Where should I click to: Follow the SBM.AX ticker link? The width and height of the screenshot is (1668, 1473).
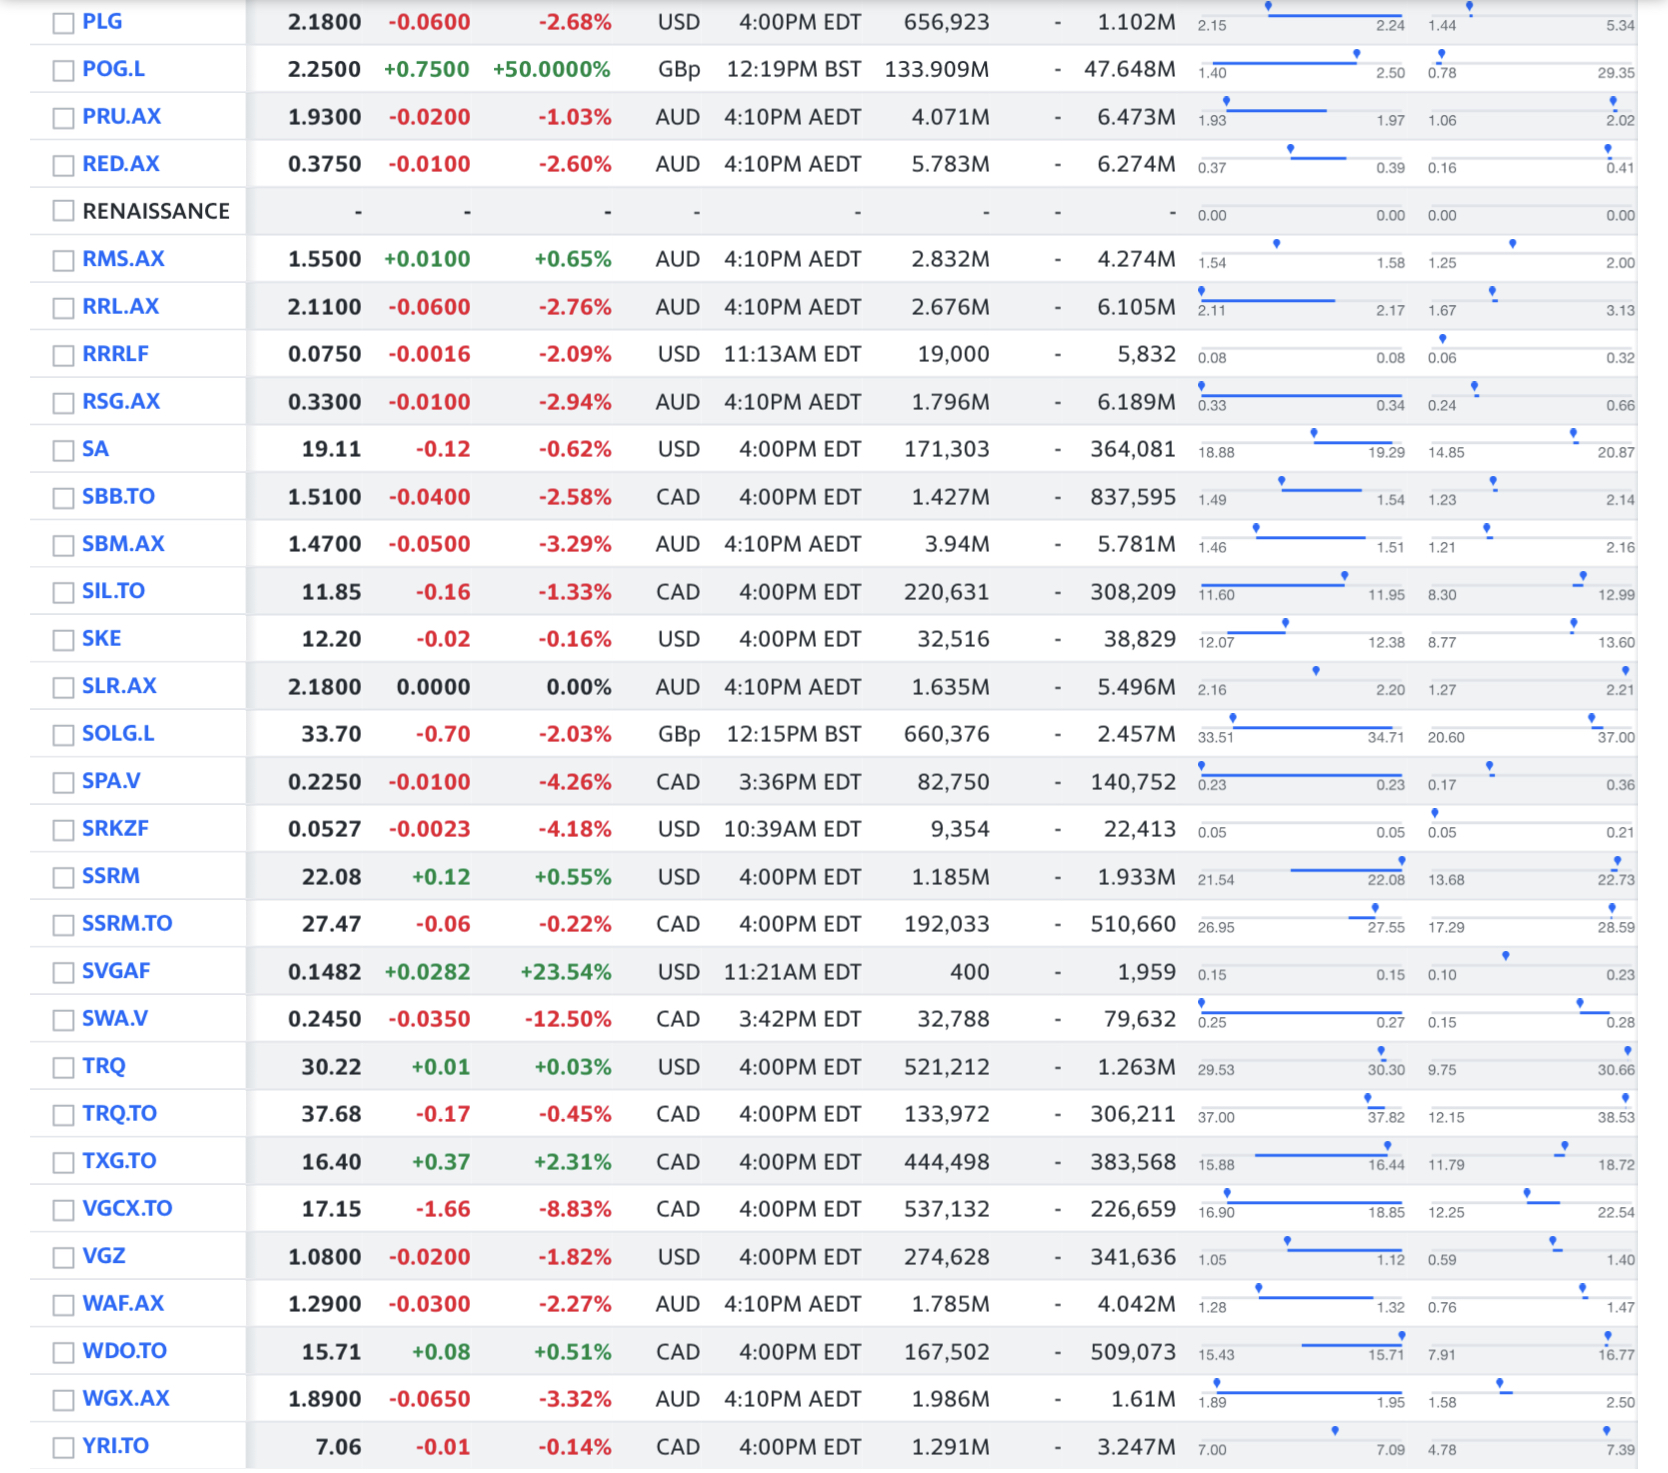click(123, 544)
